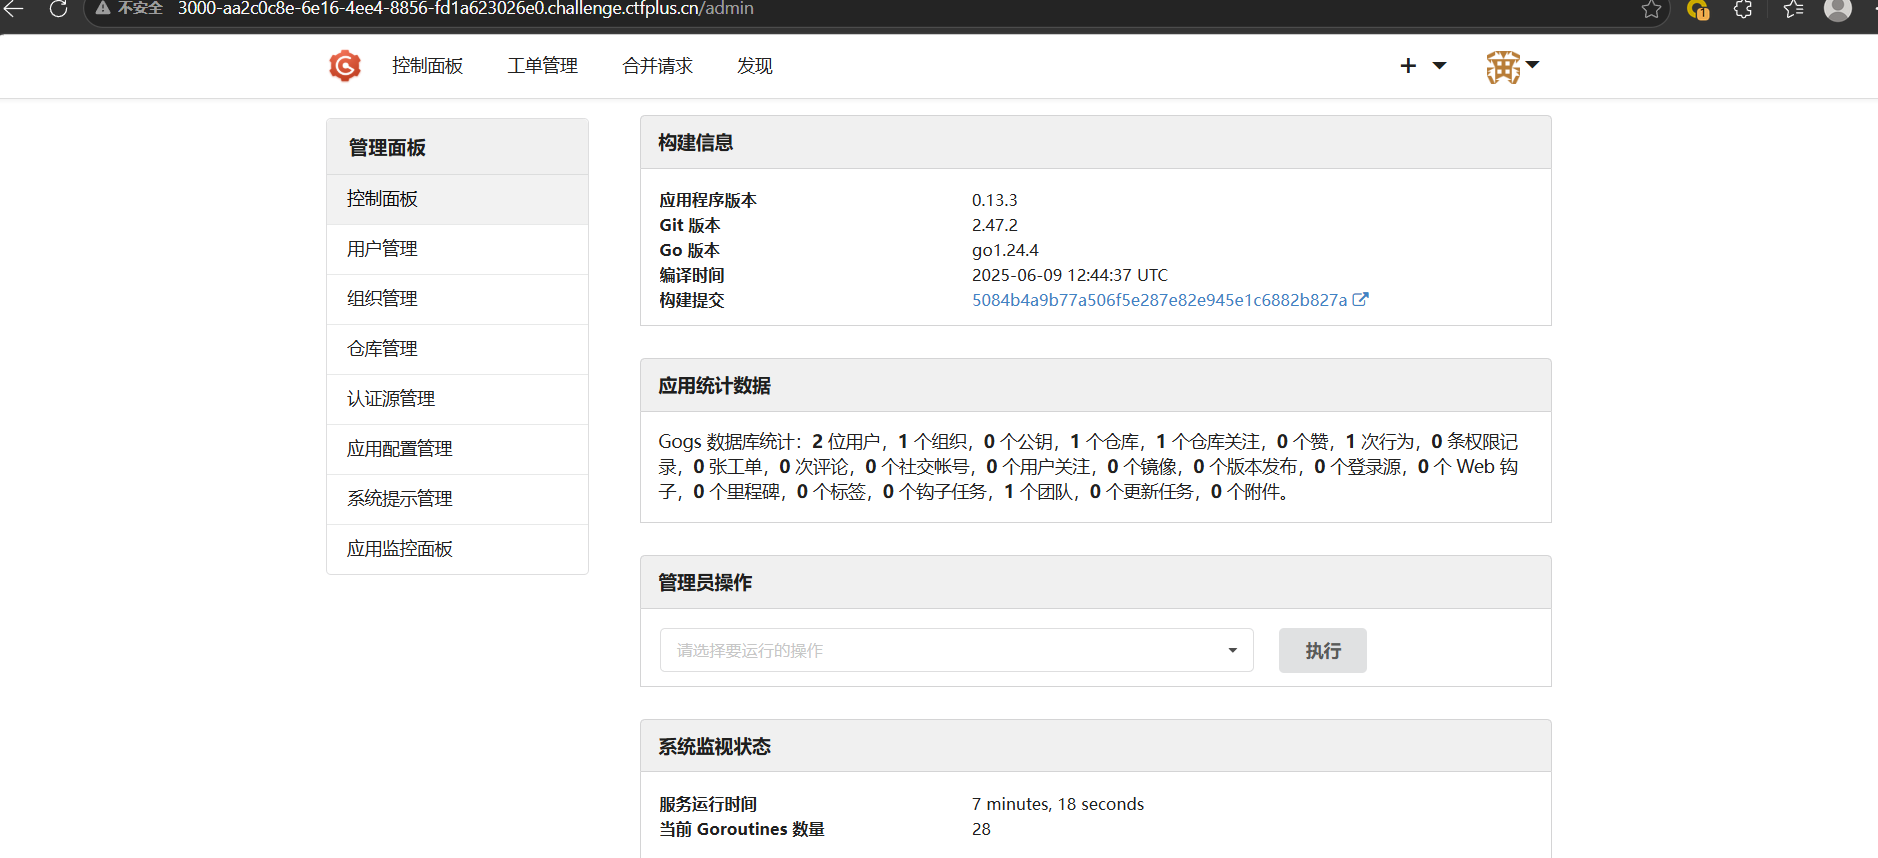Click the version value 0.13.3

(994, 200)
